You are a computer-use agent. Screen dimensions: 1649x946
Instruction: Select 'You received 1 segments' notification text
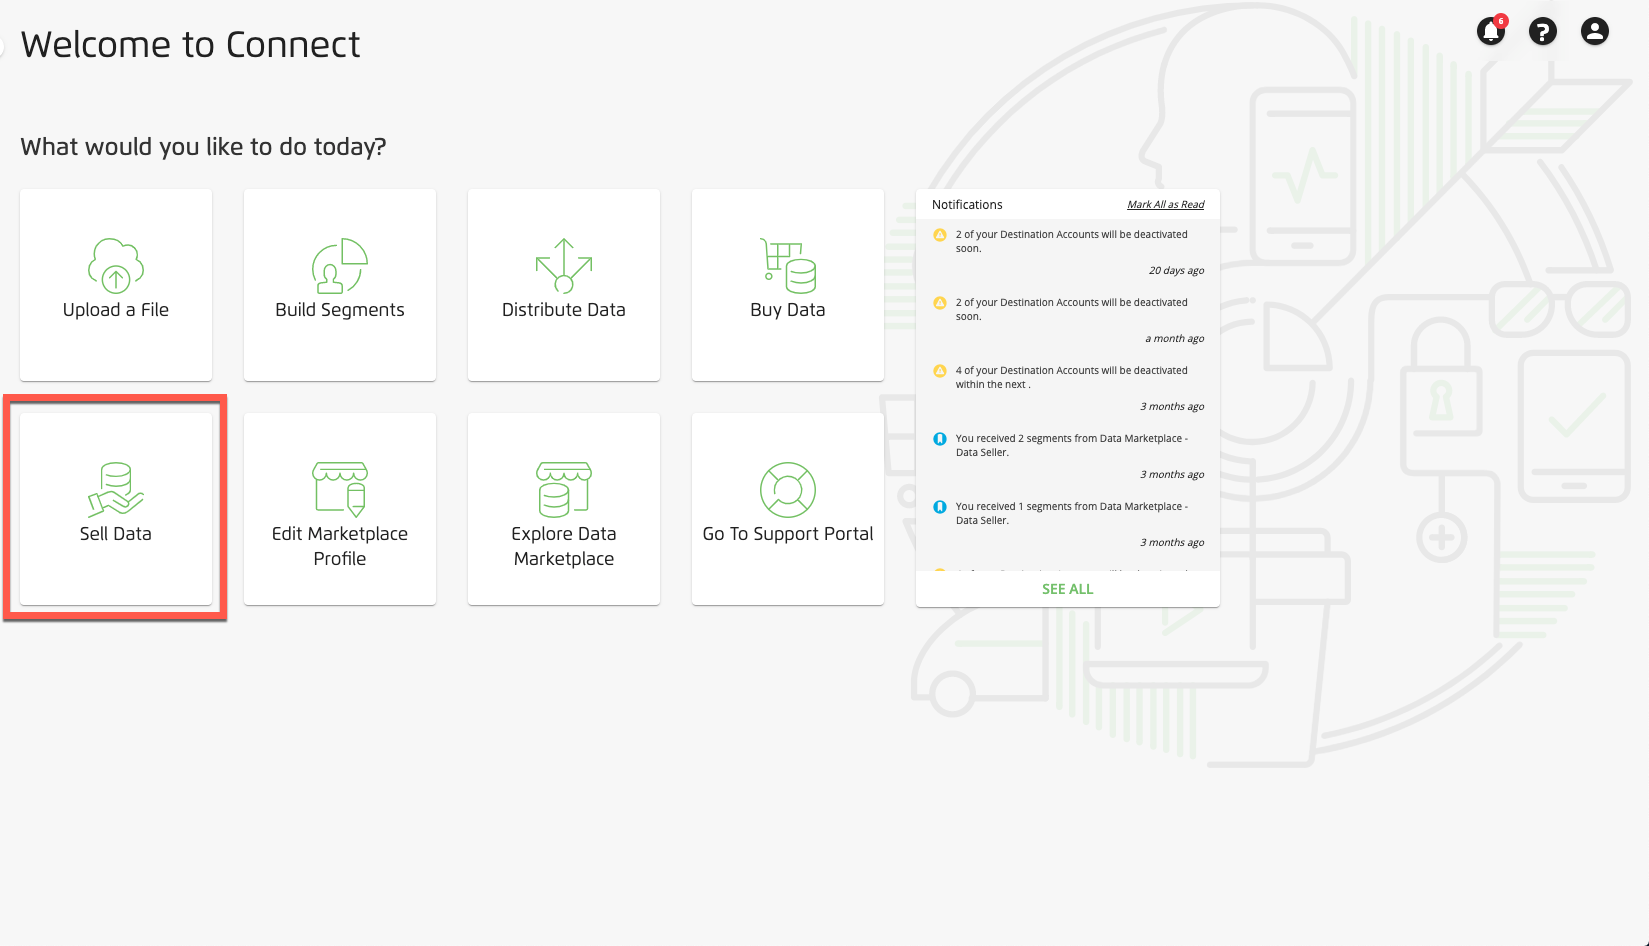[1071, 513]
